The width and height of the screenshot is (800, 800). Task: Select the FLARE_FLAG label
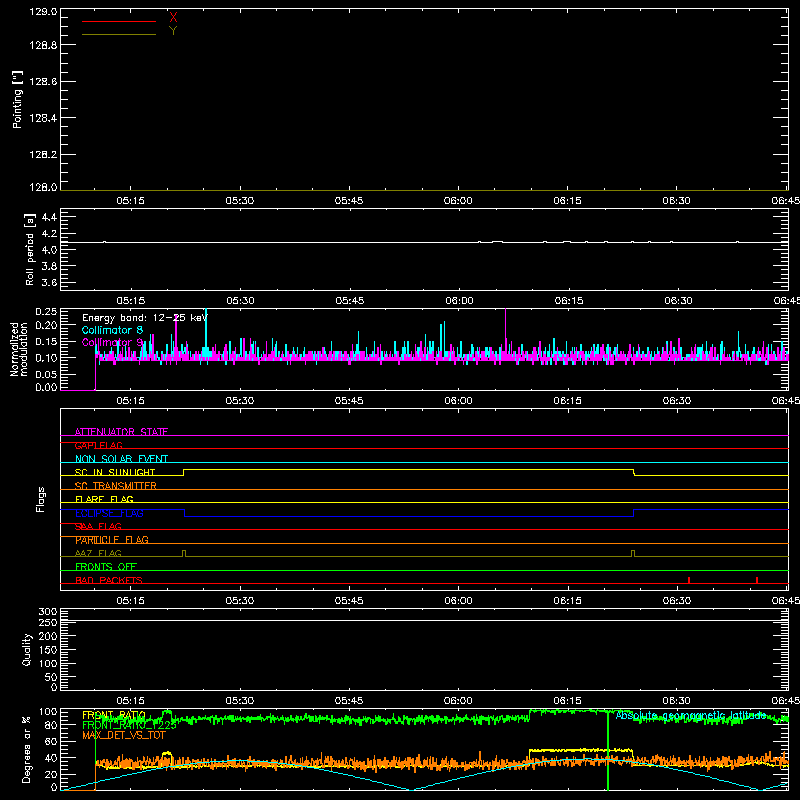coord(104,499)
